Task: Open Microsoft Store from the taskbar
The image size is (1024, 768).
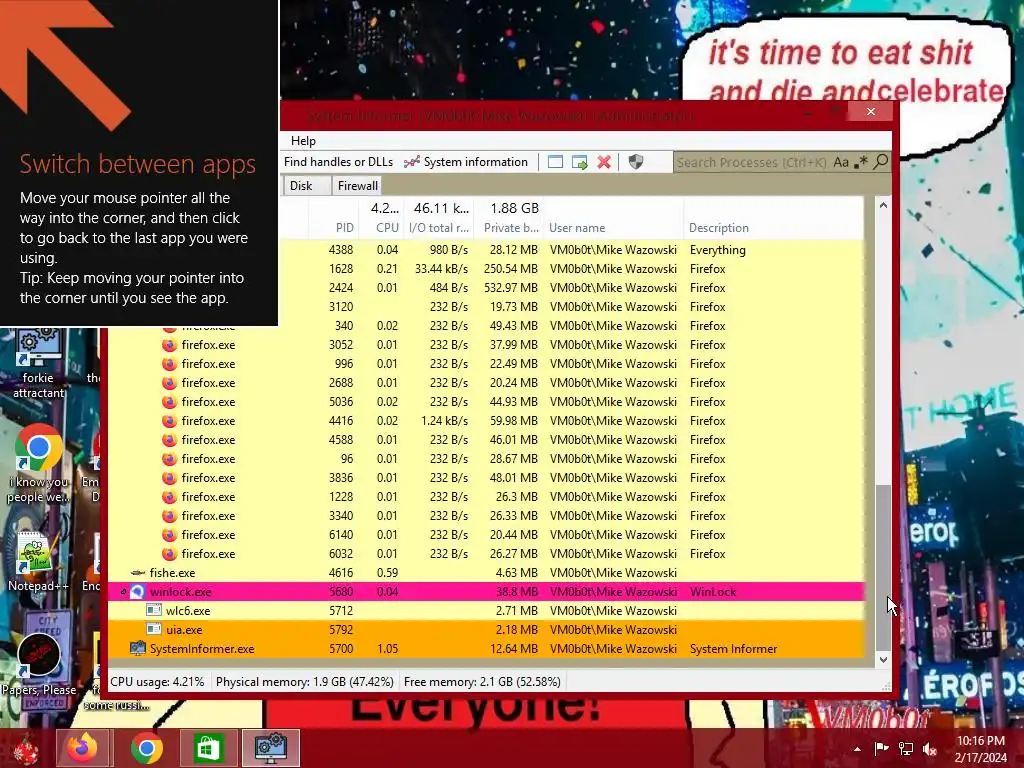Action: [x=208, y=748]
